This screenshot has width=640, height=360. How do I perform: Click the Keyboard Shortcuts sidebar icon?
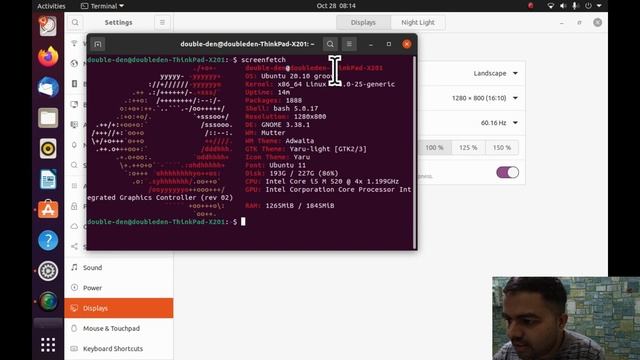pyautogui.click(x=74, y=349)
